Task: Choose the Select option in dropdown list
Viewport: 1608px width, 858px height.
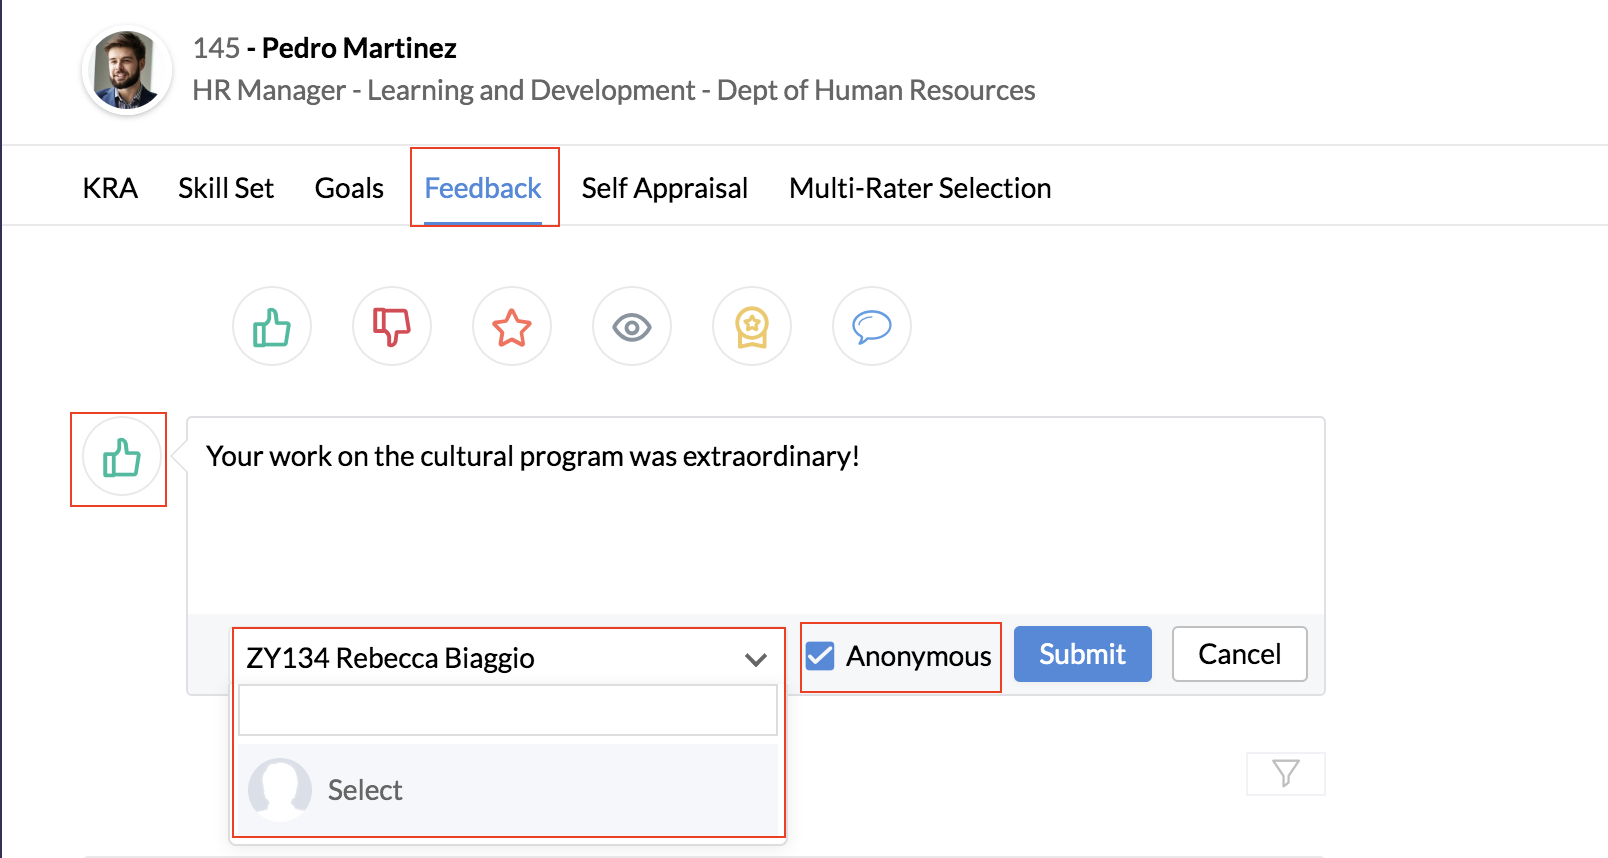Action: click(x=366, y=790)
